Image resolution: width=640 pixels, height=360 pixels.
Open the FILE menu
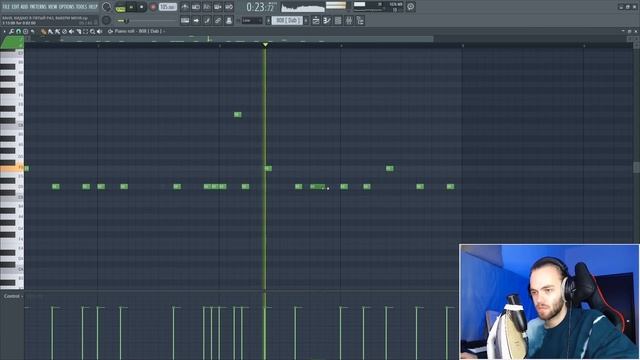point(5,7)
